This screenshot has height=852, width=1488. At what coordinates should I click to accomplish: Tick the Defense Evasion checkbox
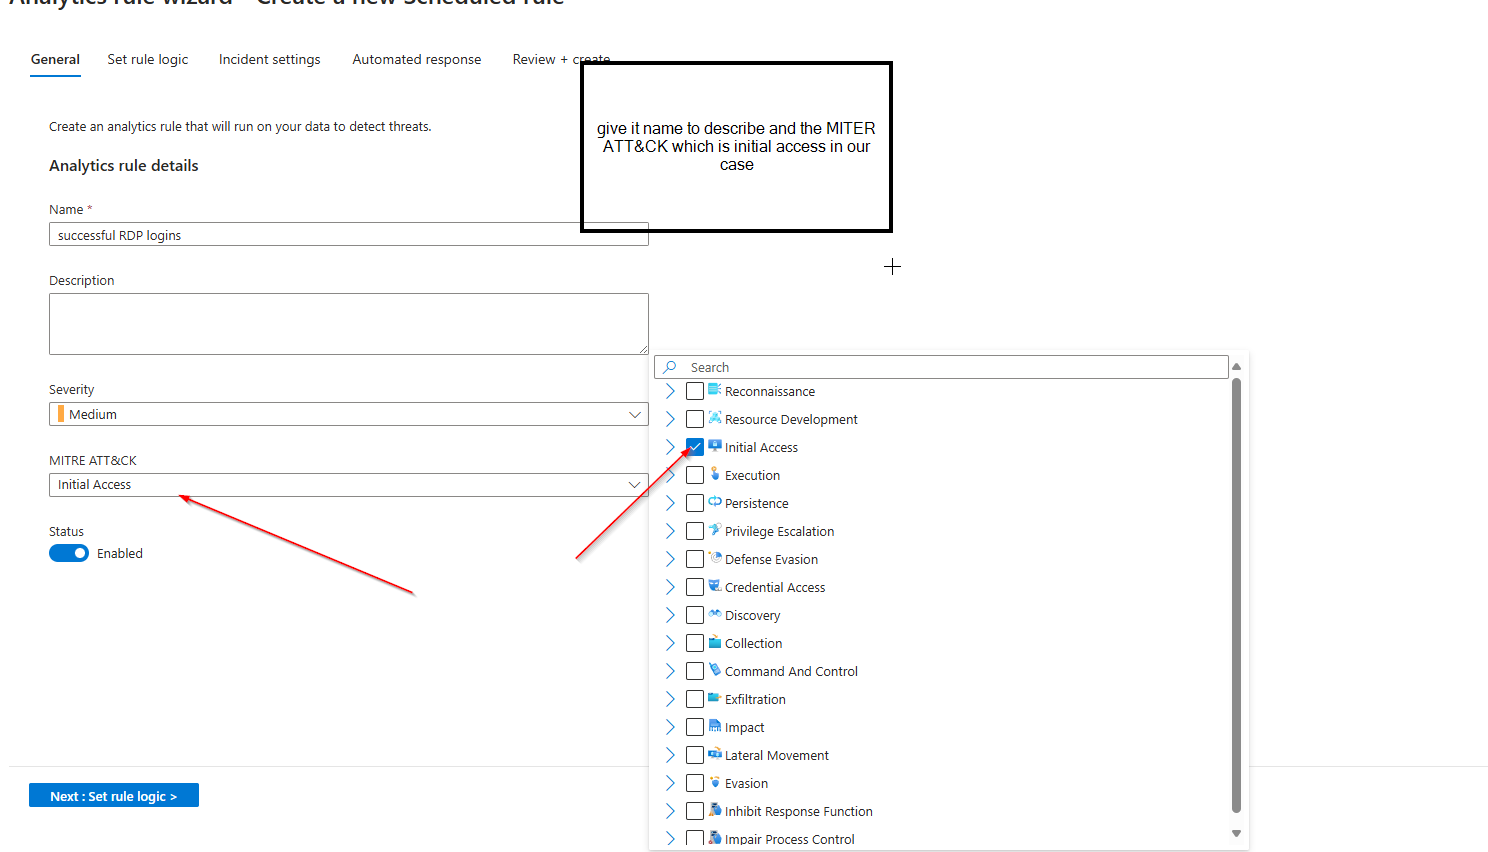tap(695, 559)
